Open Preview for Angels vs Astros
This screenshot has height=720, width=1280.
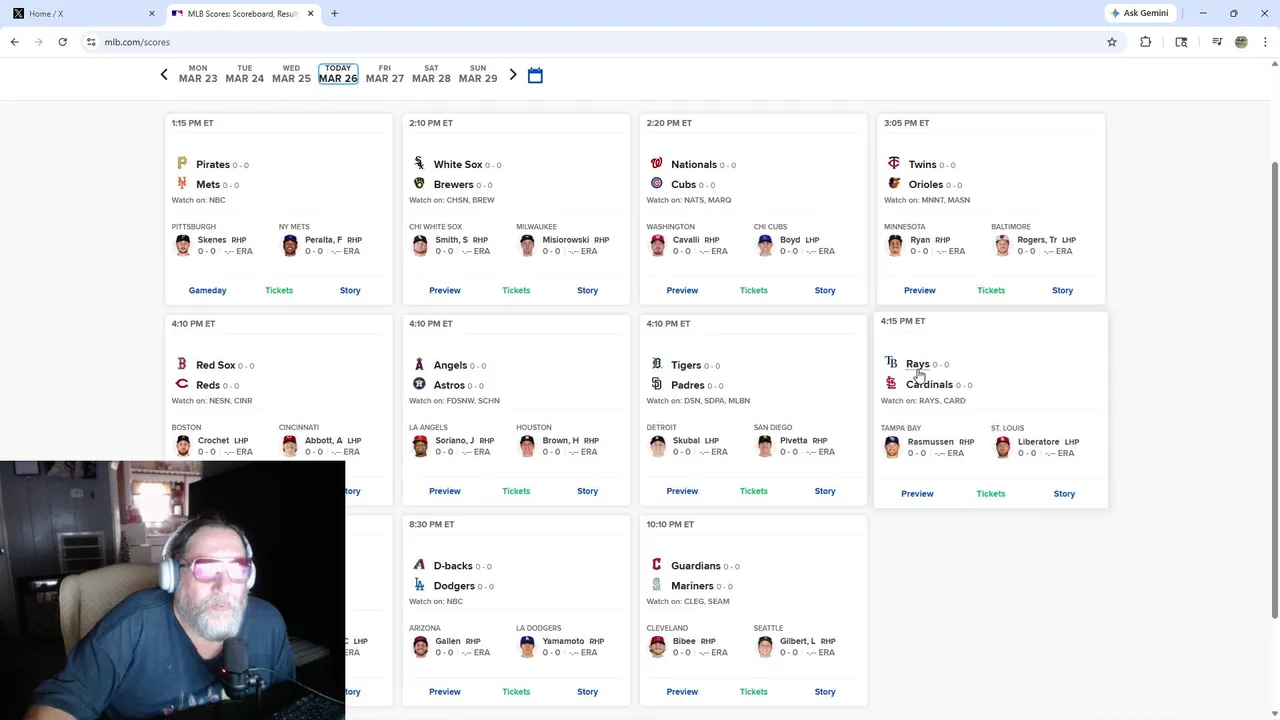[x=445, y=491]
